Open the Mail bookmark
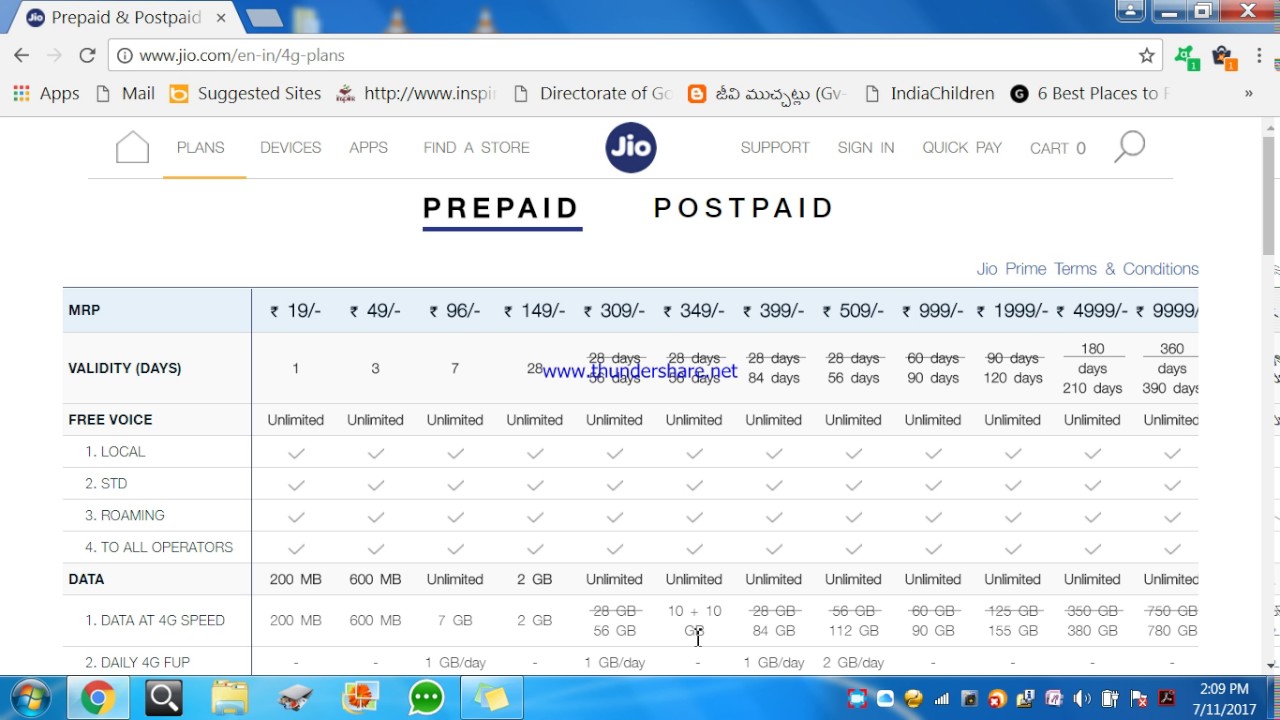This screenshot has width=1280, height=720. (125, 93)
